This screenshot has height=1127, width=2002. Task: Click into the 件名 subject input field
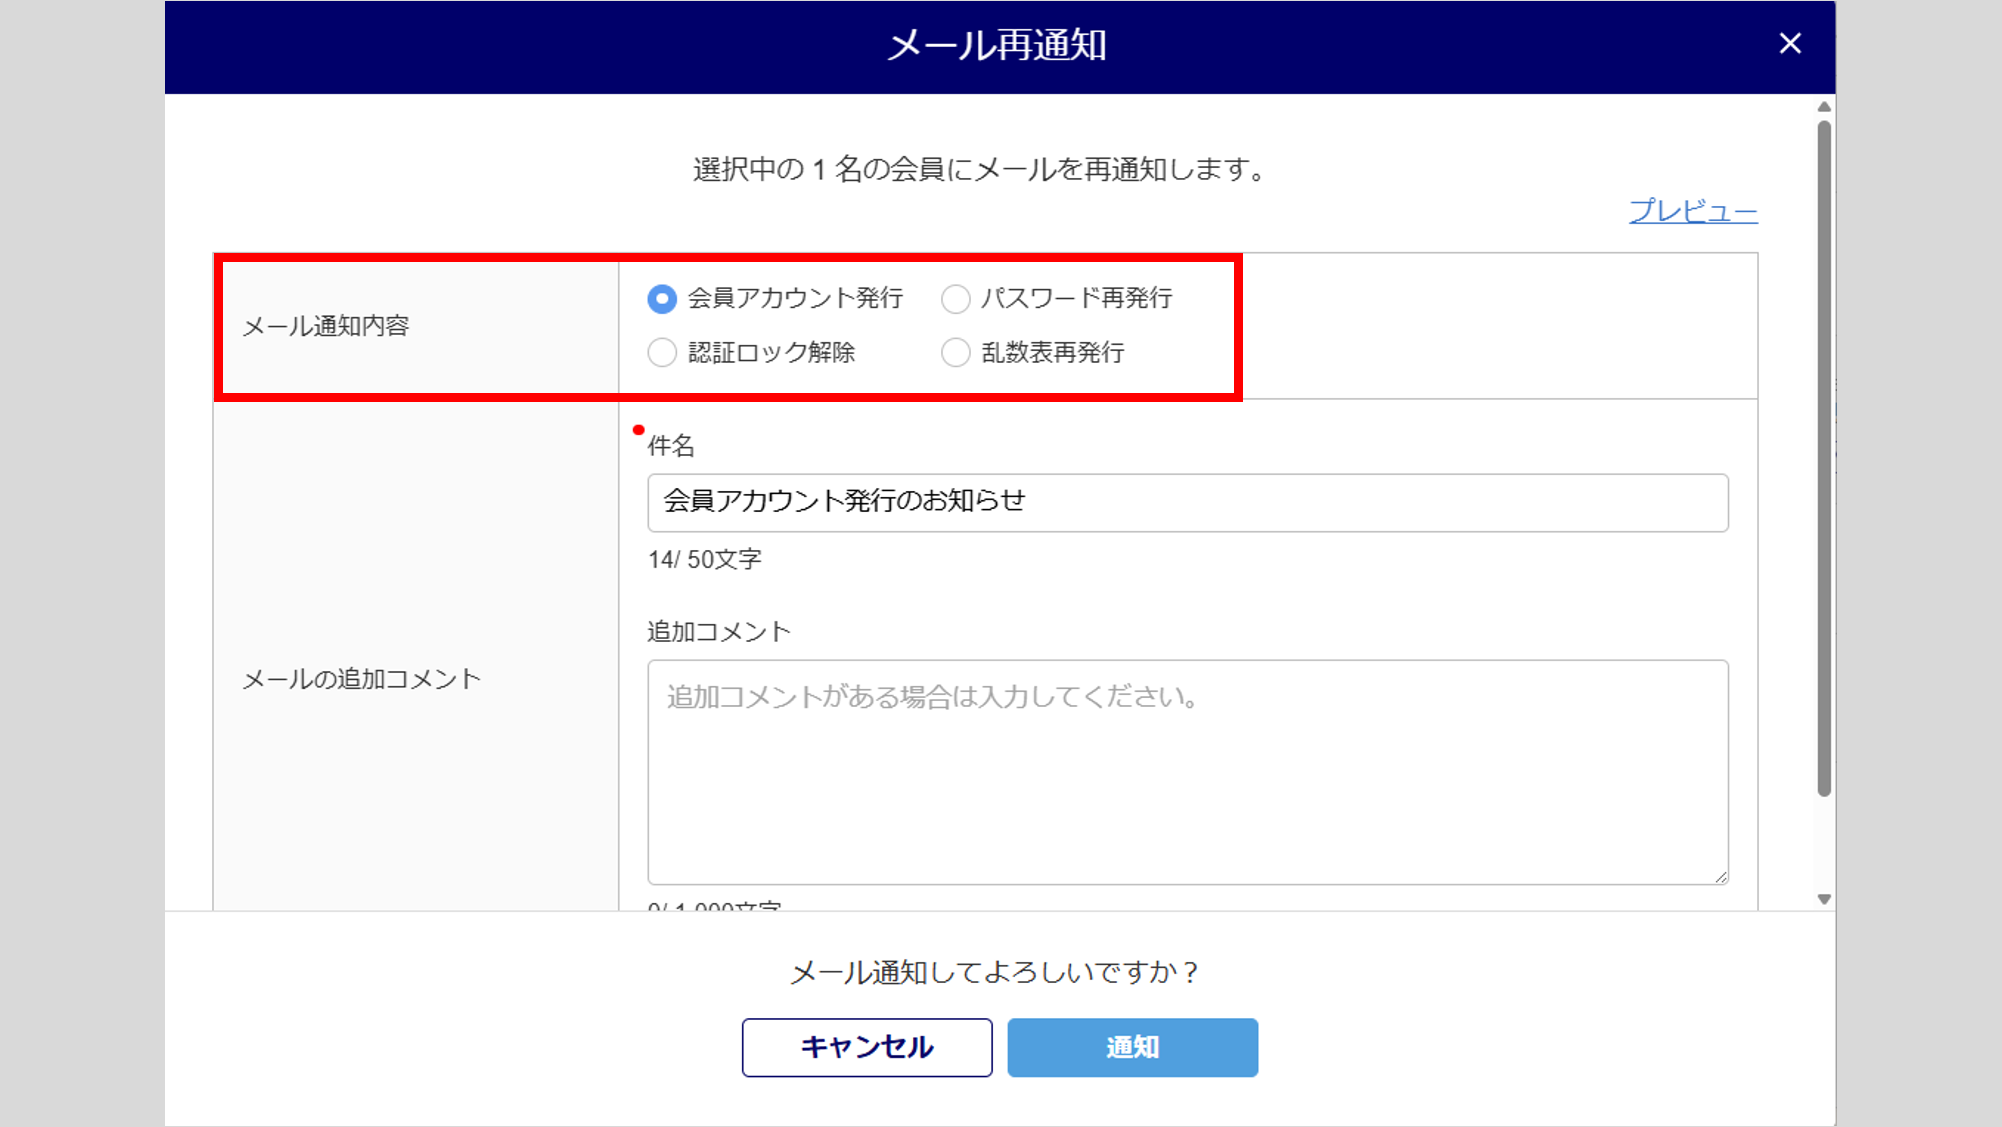tap(1187, 503)
